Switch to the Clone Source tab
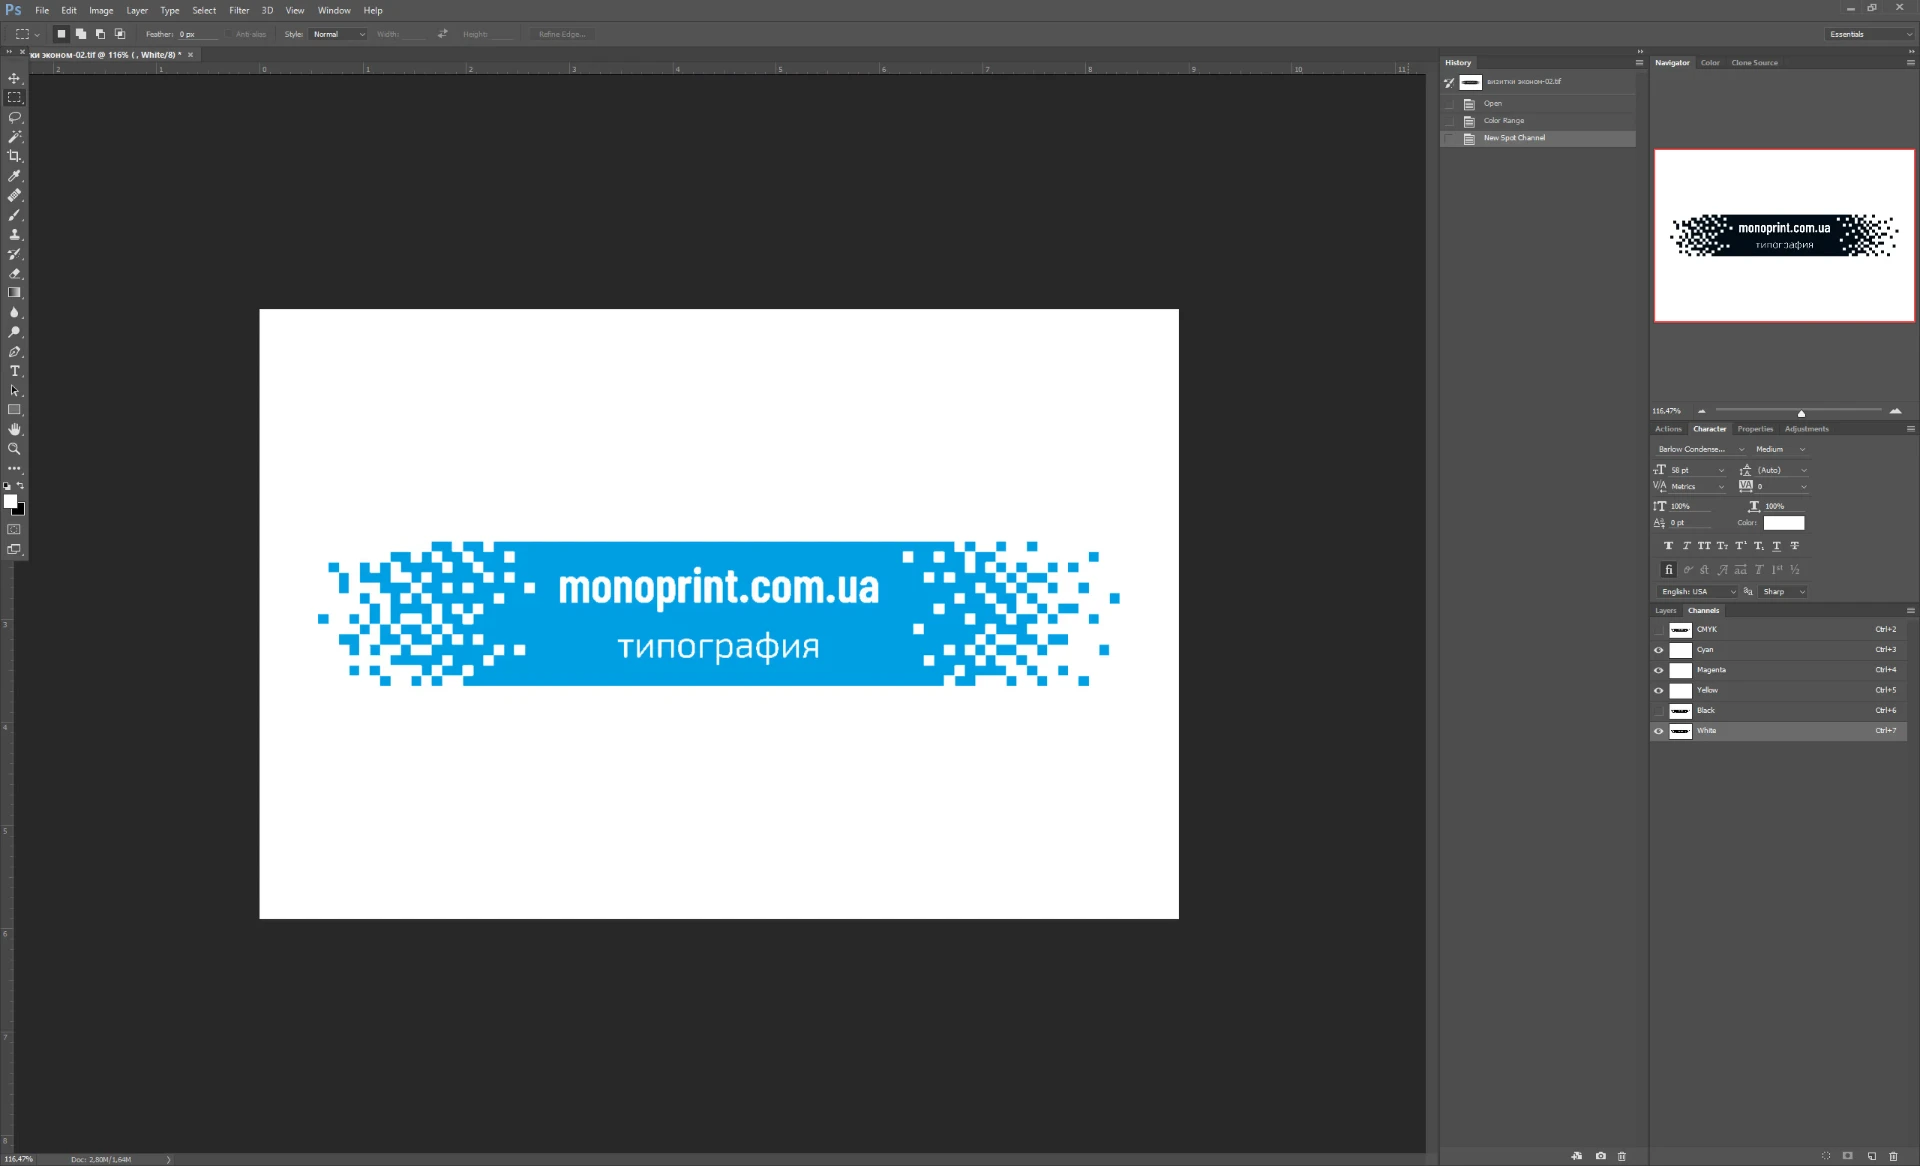Screen dimensions: 1920x1166 pyautogui.click(x=1754, y=63)
